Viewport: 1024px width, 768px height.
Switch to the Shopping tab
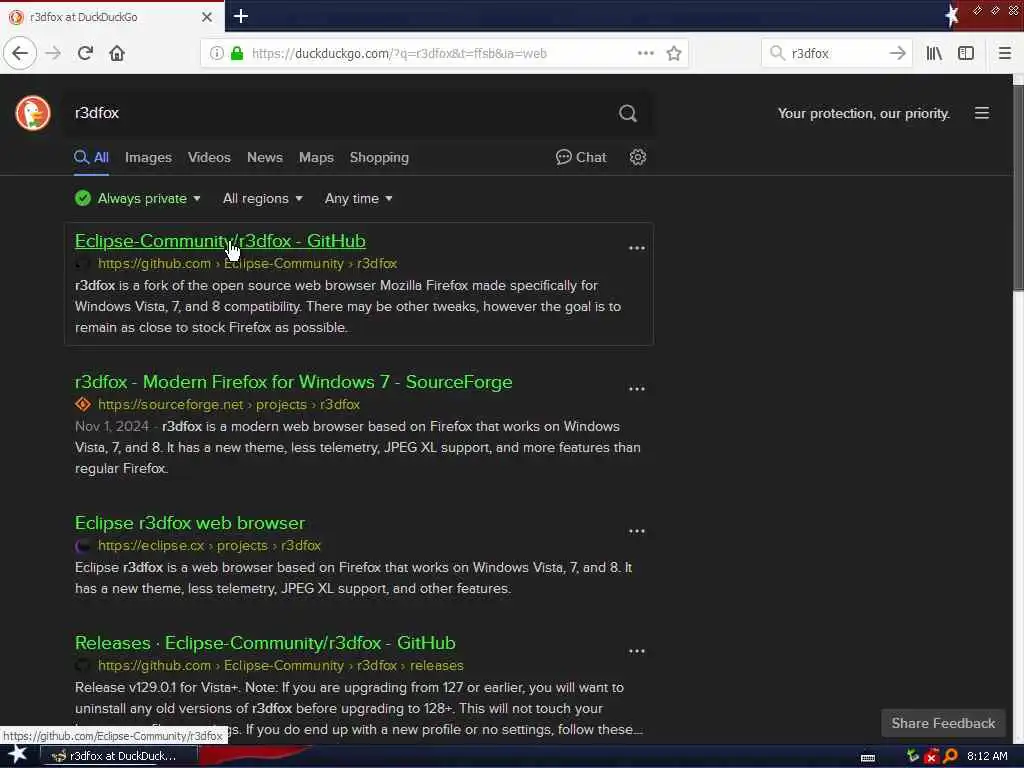coord(379,157)
